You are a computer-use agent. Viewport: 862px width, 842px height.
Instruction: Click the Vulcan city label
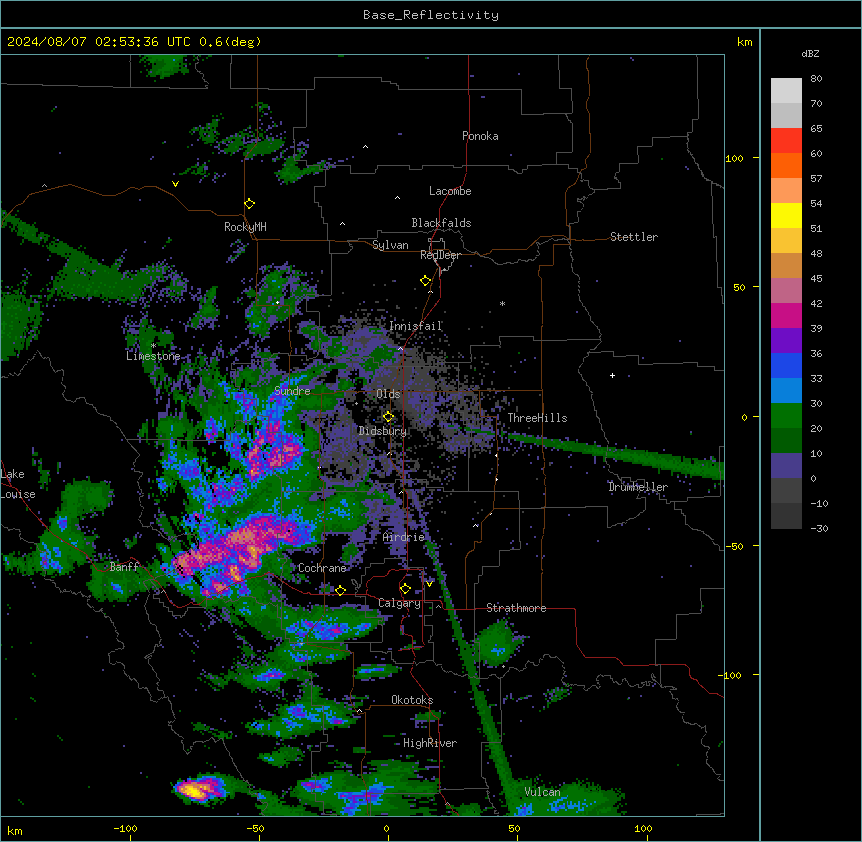click(x=543, y=792)
